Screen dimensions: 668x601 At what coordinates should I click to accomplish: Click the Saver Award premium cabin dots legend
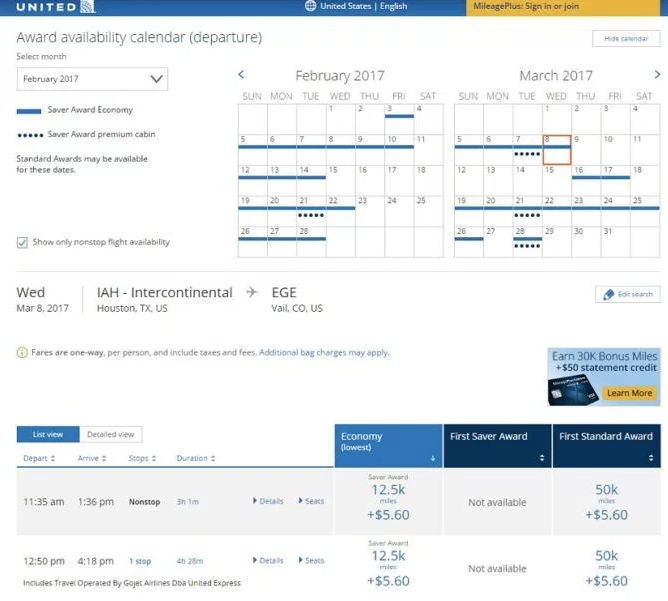(30, 135)
